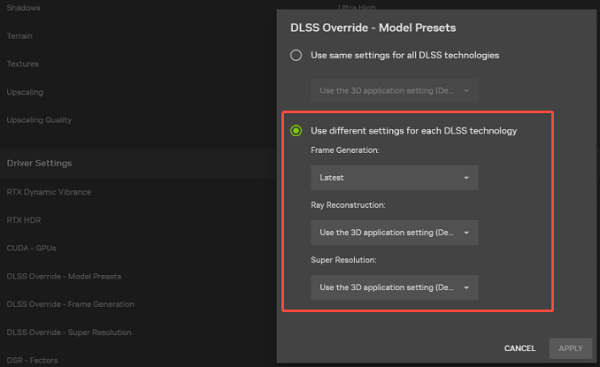Click the APPLY button
Viewport: 600px width, 367px height.
(x=571, y=348)
